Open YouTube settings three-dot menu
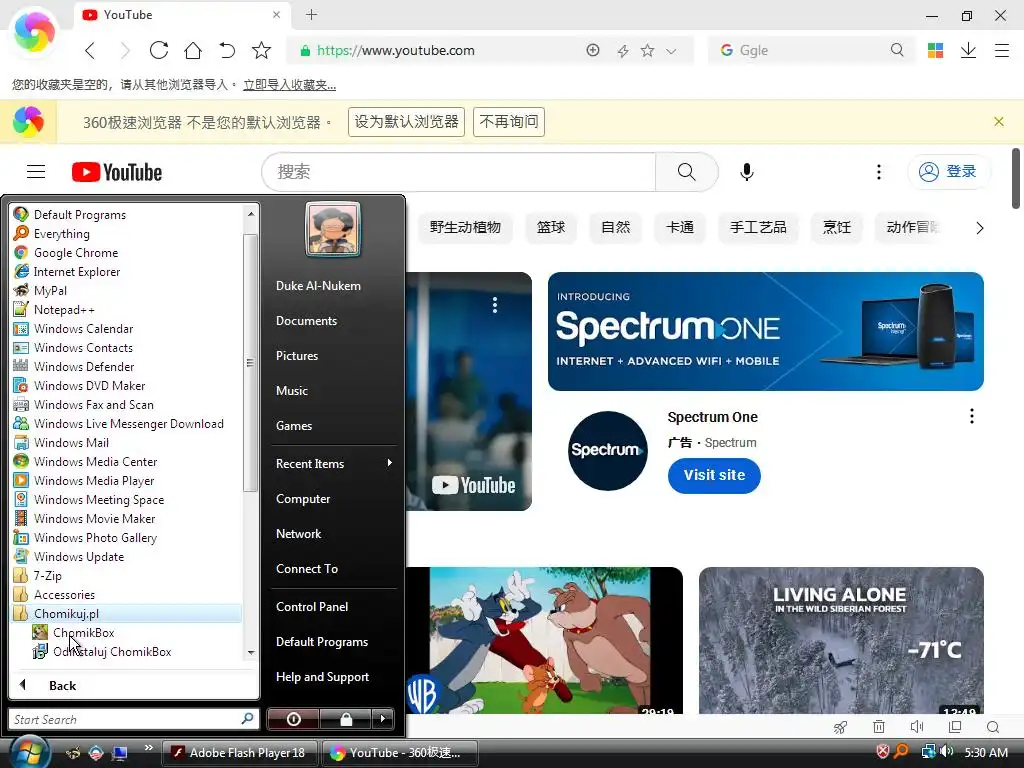The width and height of the screenshot is (1024, 768). (878, 172)
